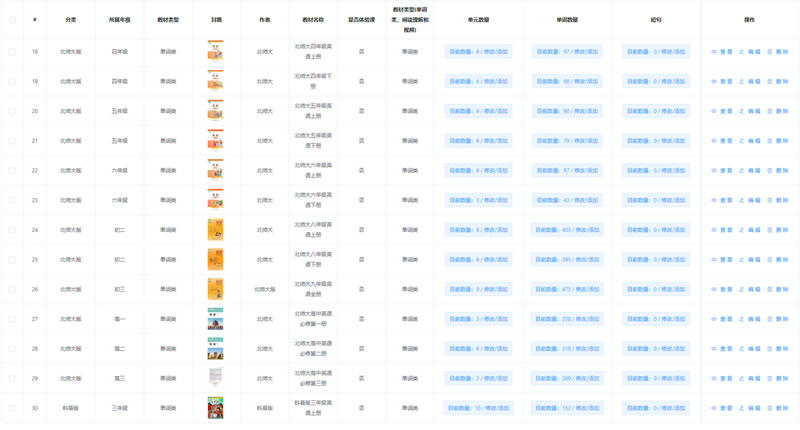Tick the select-all checkbox in table header
This screenshot has height=430, width=800.
coord(12,20)
